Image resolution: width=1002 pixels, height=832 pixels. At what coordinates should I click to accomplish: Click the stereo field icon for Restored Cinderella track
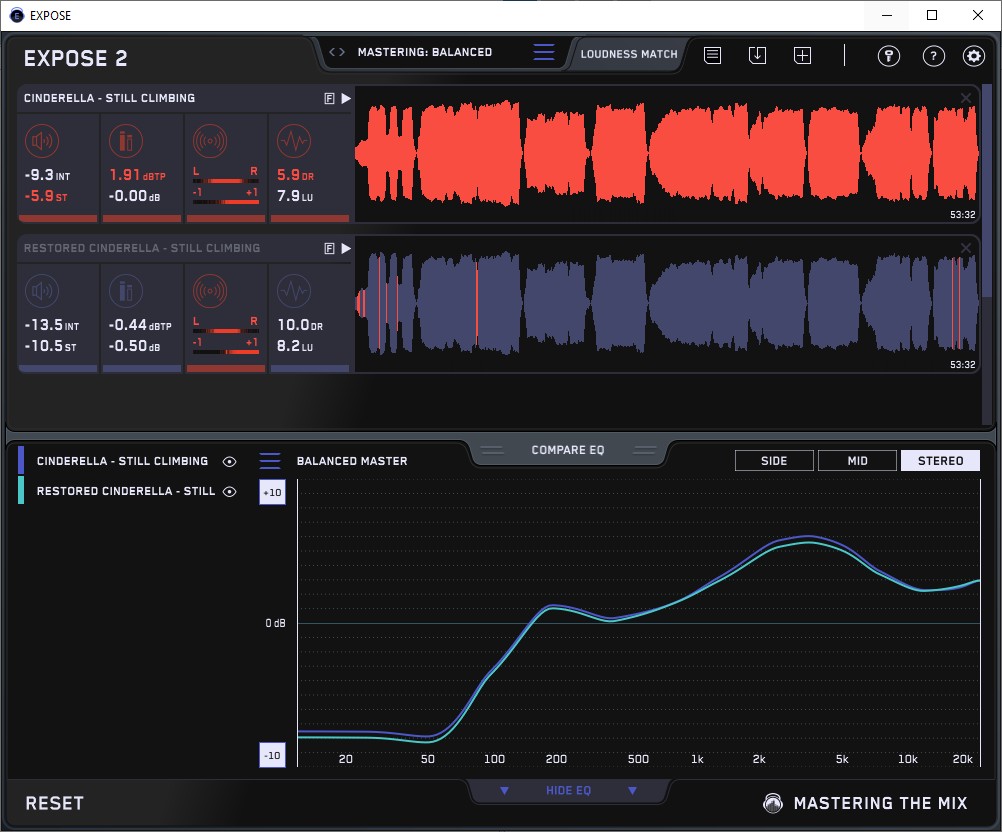(210, 291)
